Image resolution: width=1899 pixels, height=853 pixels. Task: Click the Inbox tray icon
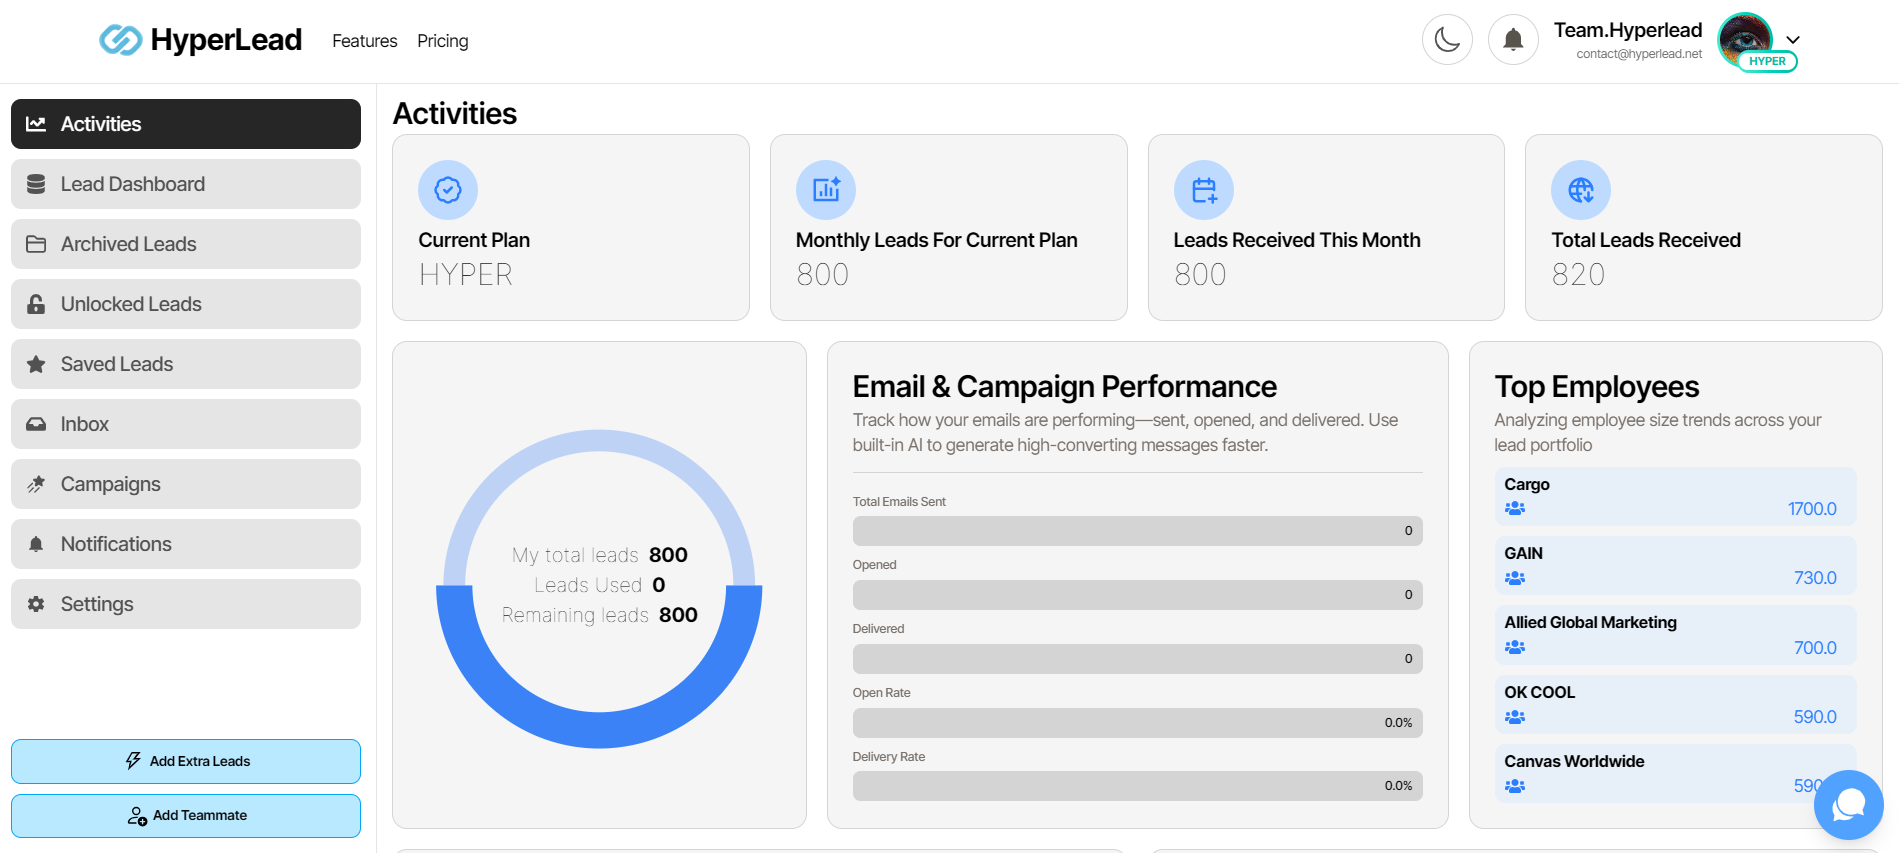pyautogui.click(x=36, y=424)
